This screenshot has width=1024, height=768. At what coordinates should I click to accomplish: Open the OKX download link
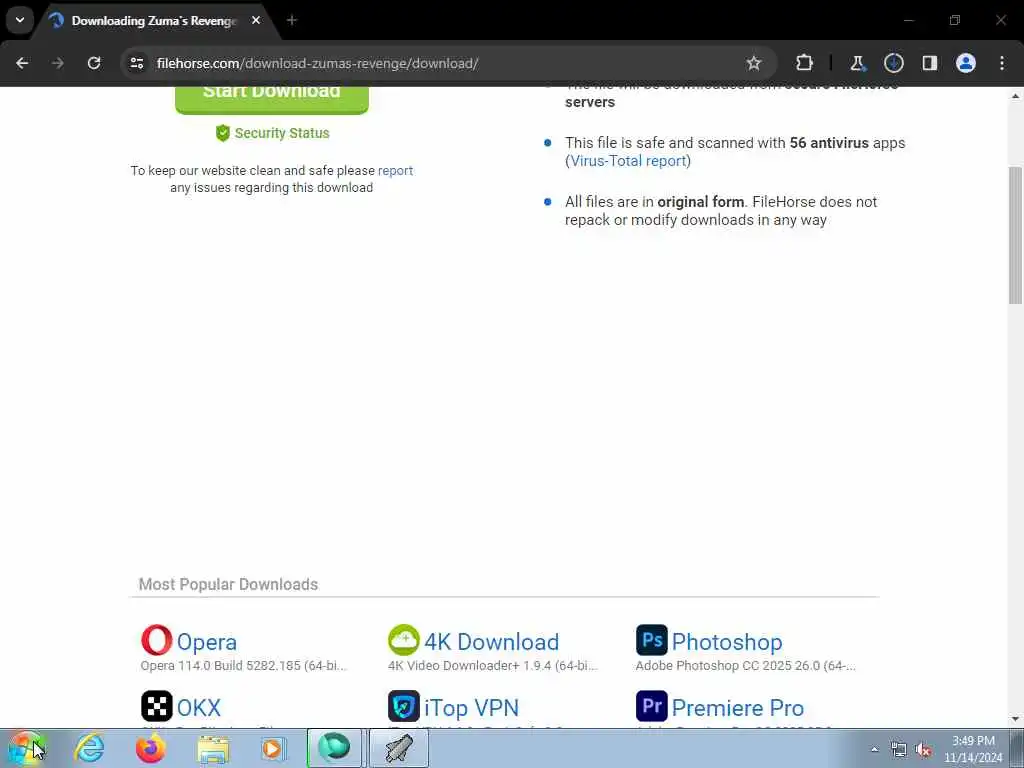[199, 708]
